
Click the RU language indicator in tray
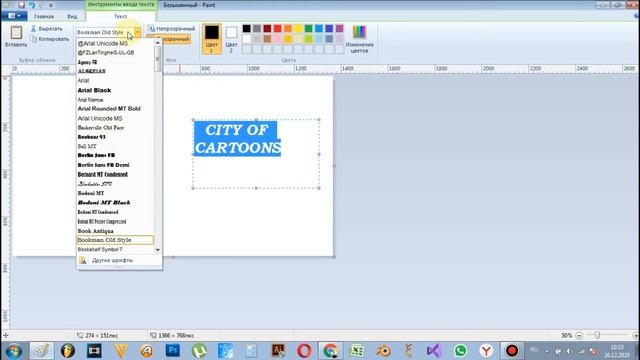(534, 350)
